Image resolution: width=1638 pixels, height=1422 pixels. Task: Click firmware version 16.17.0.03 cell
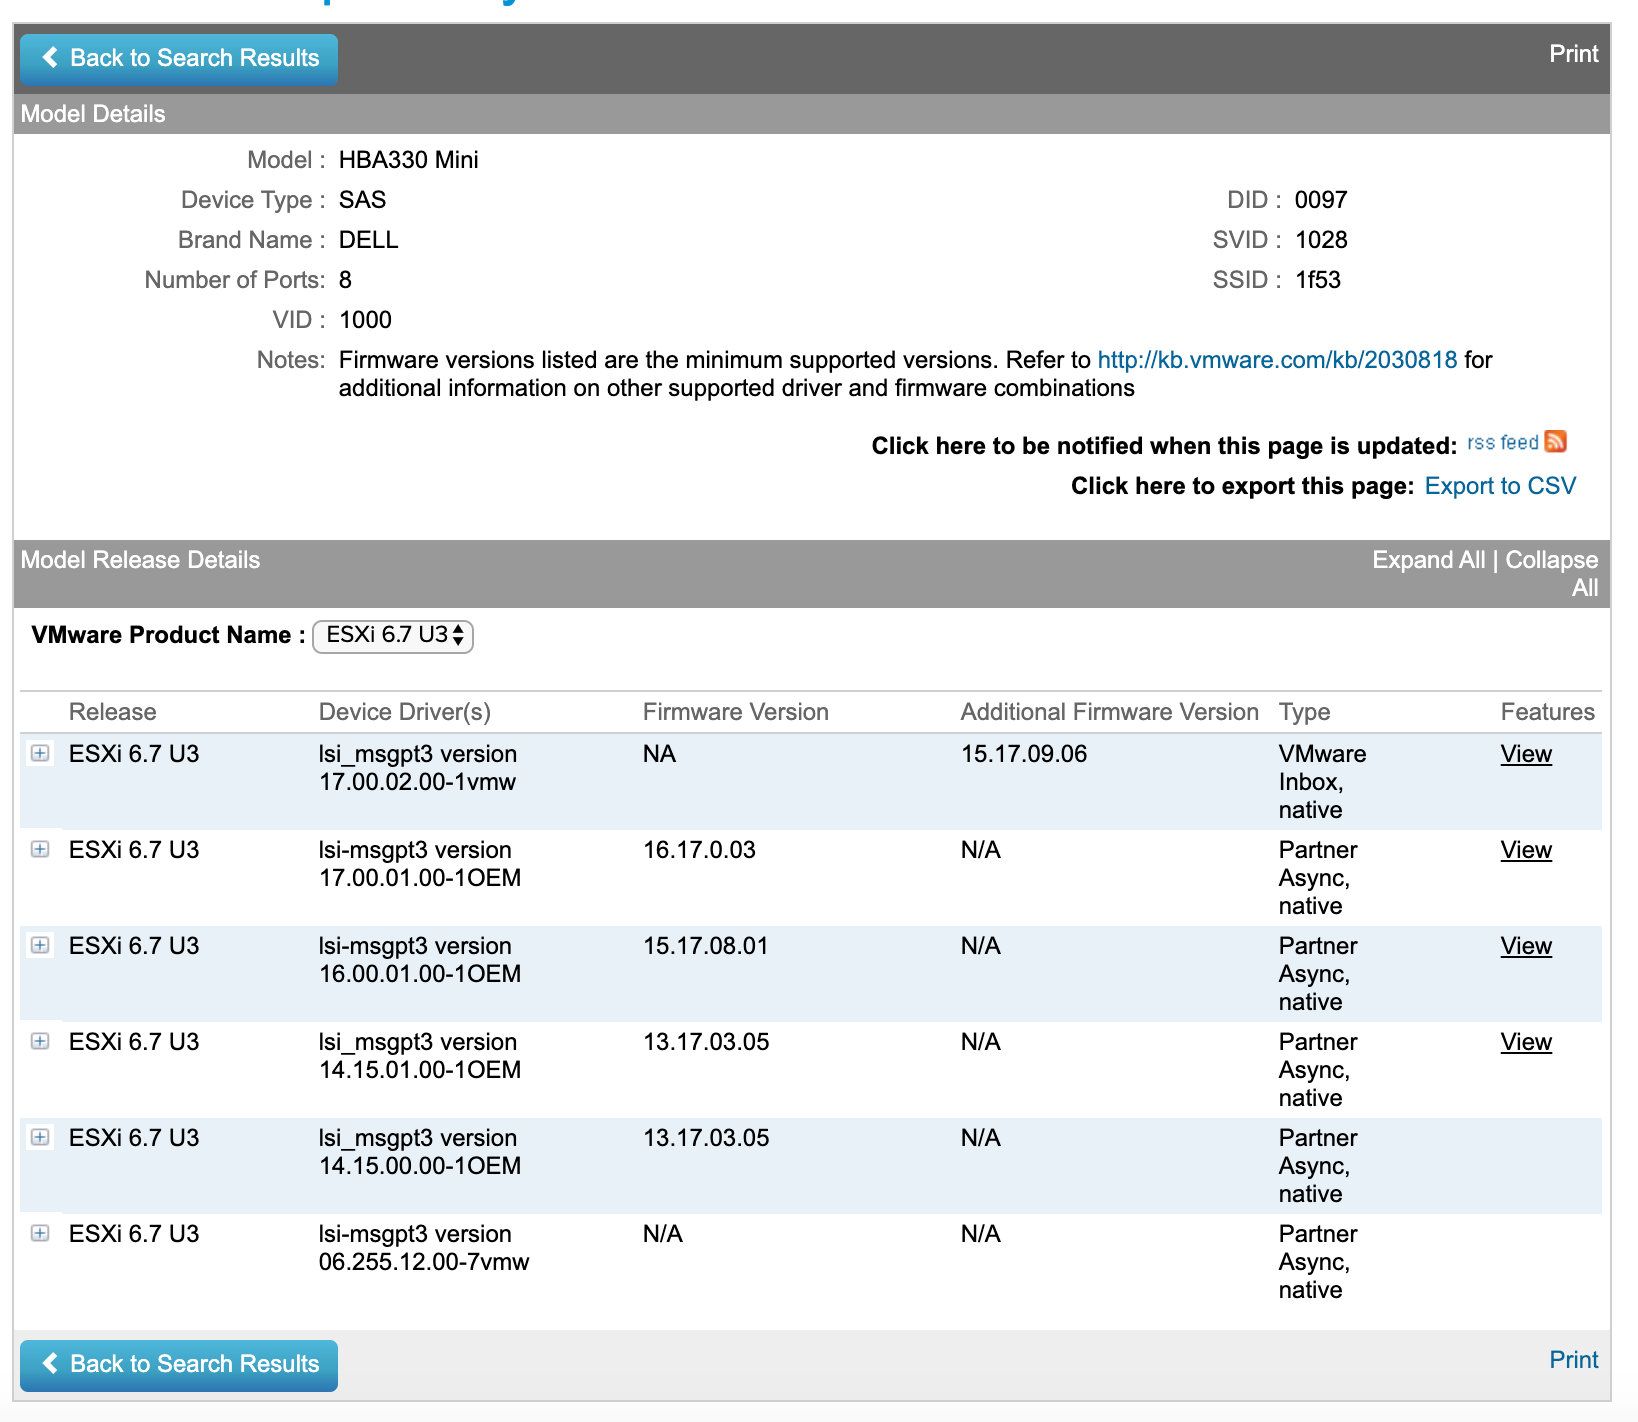[x=699, y=850]
